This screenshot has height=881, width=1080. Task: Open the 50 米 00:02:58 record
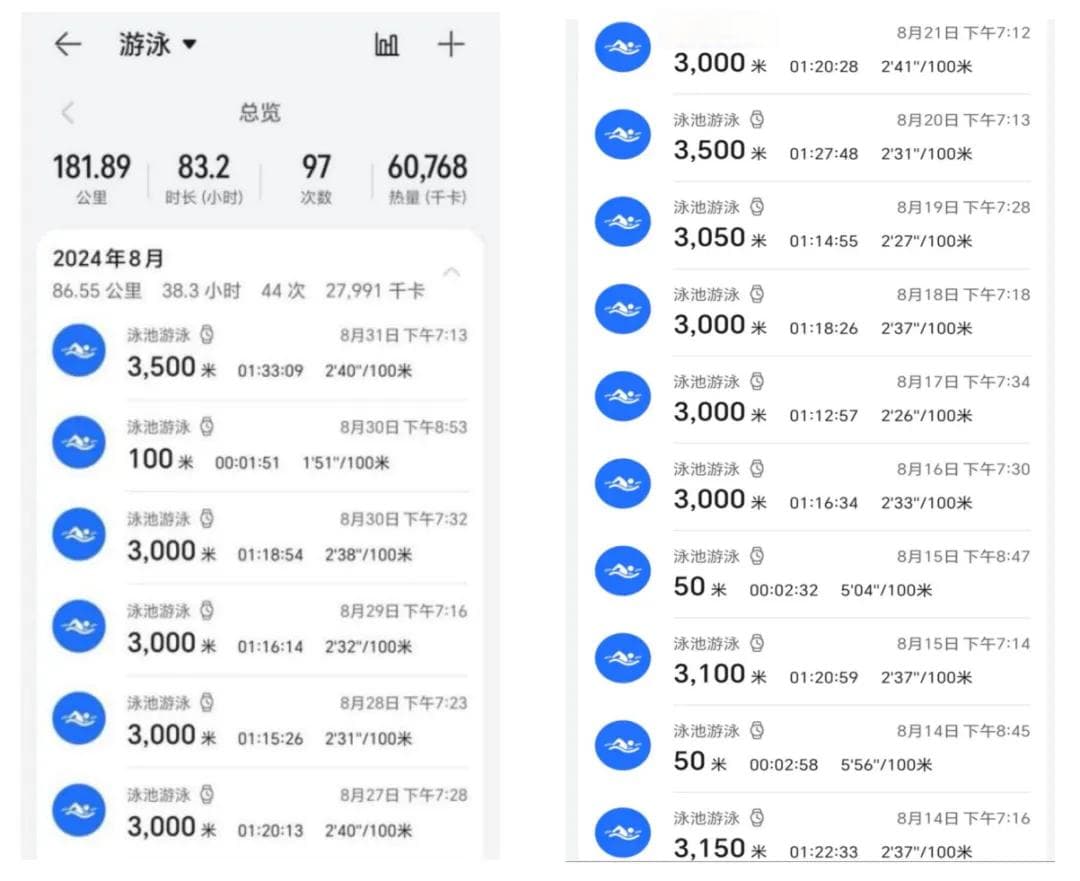pos(813,749)
